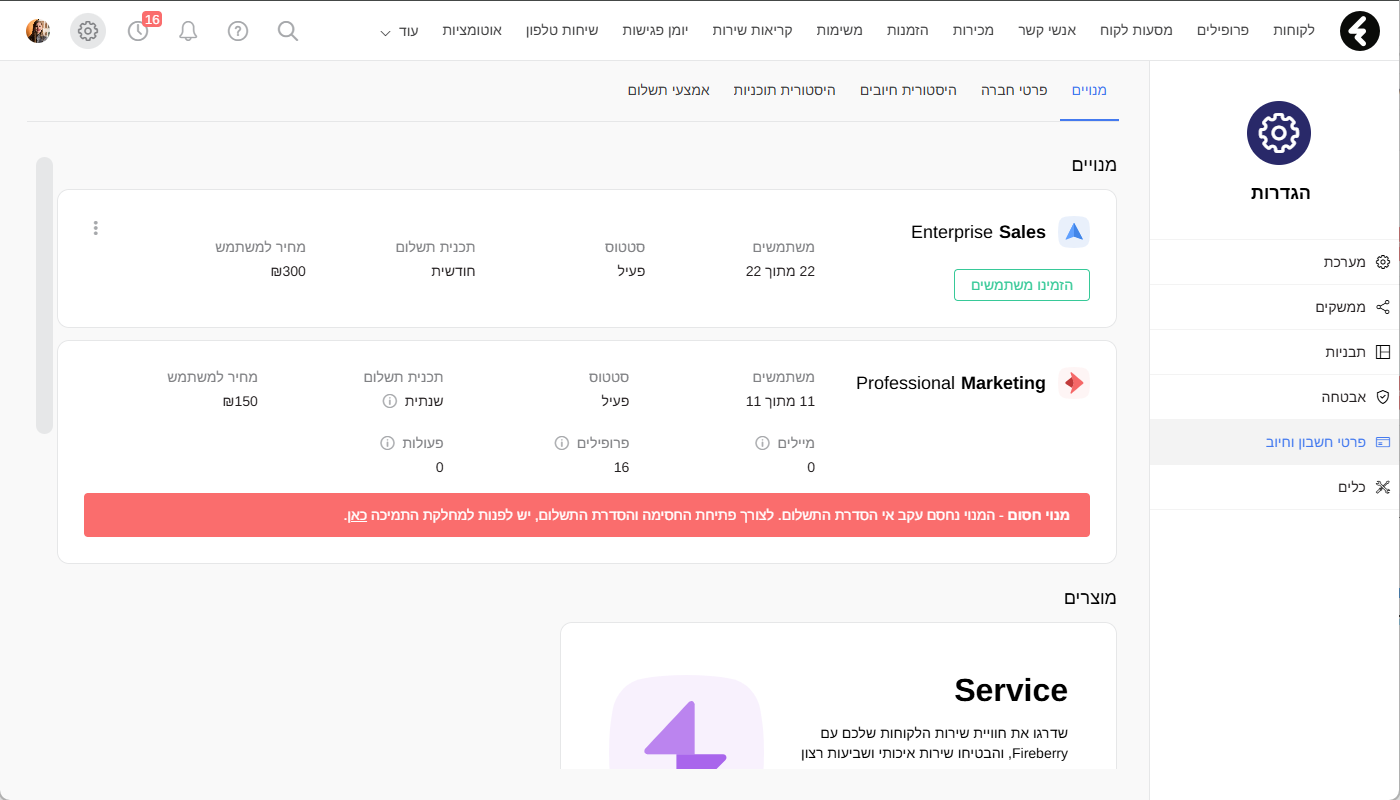Click info icon next to שנתית
1400x800 pixels.
(390, 401)
